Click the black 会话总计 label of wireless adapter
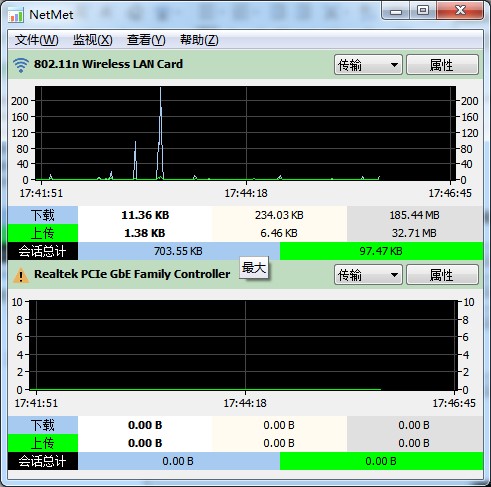Image resolution: width=491 pixels, height=487 pixels. coord(43,251)
